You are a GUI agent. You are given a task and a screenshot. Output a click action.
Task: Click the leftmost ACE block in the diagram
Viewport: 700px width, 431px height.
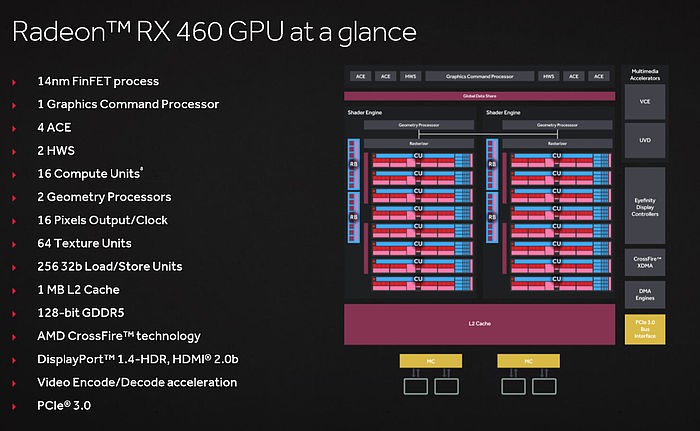point(360,76)
